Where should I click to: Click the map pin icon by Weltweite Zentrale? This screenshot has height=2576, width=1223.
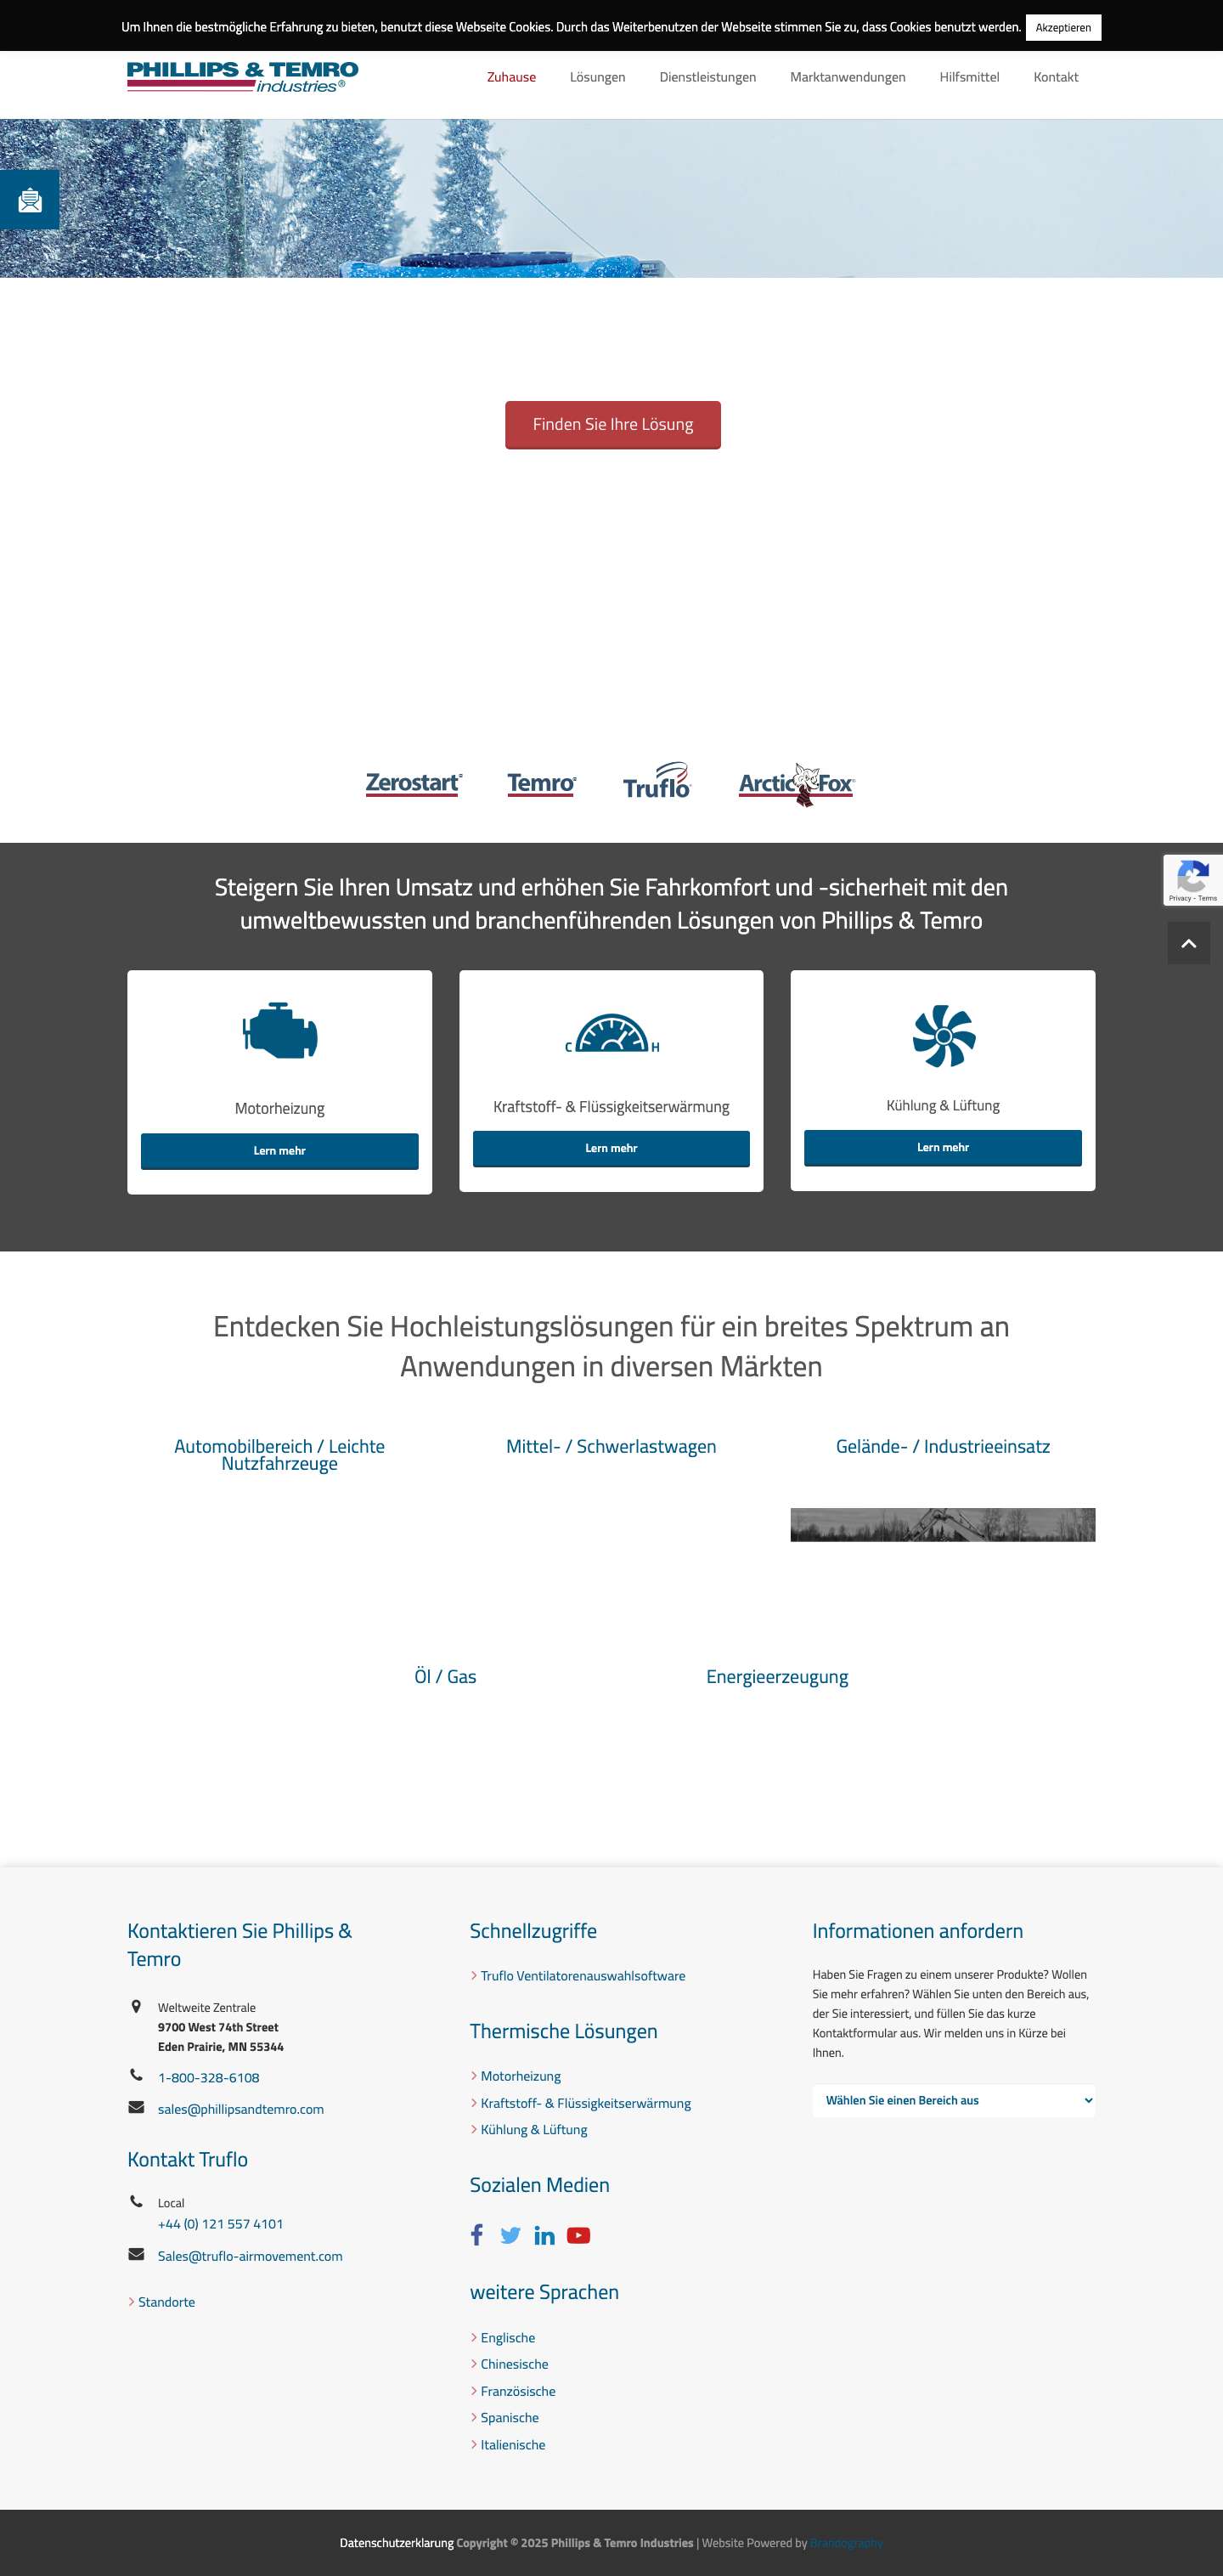pyautogui.click(x=136, y=2006)
